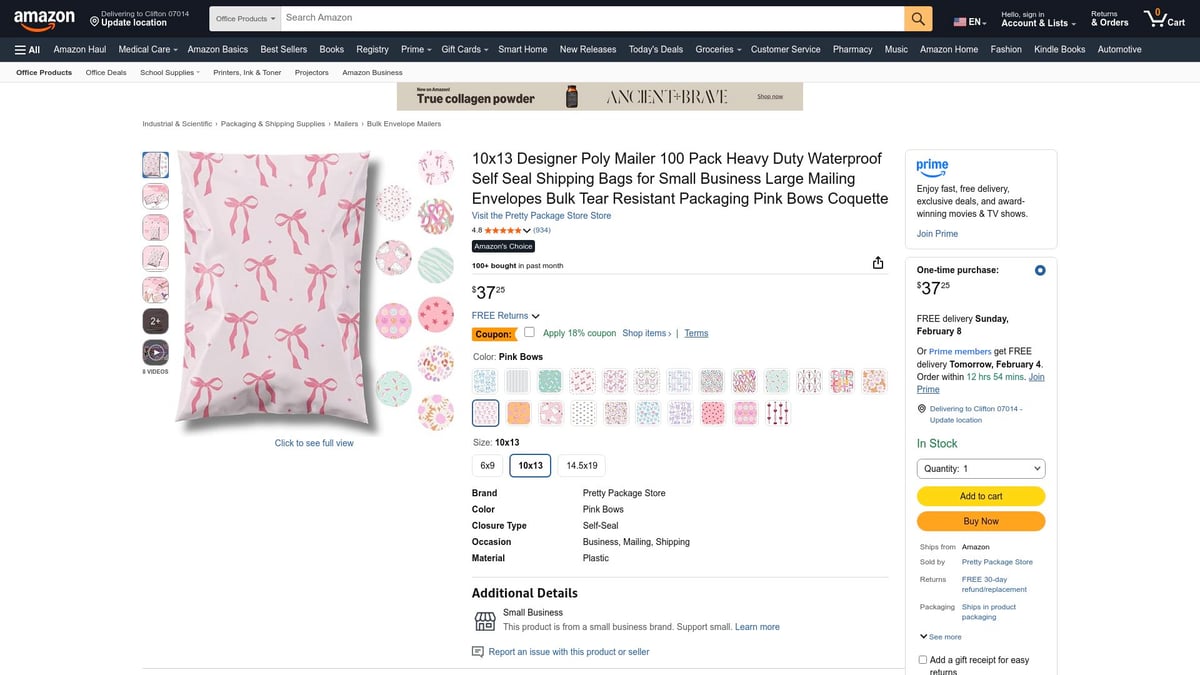Visit the Pretty Package Store link
1200x675 pixels.
tap(541, 216)
